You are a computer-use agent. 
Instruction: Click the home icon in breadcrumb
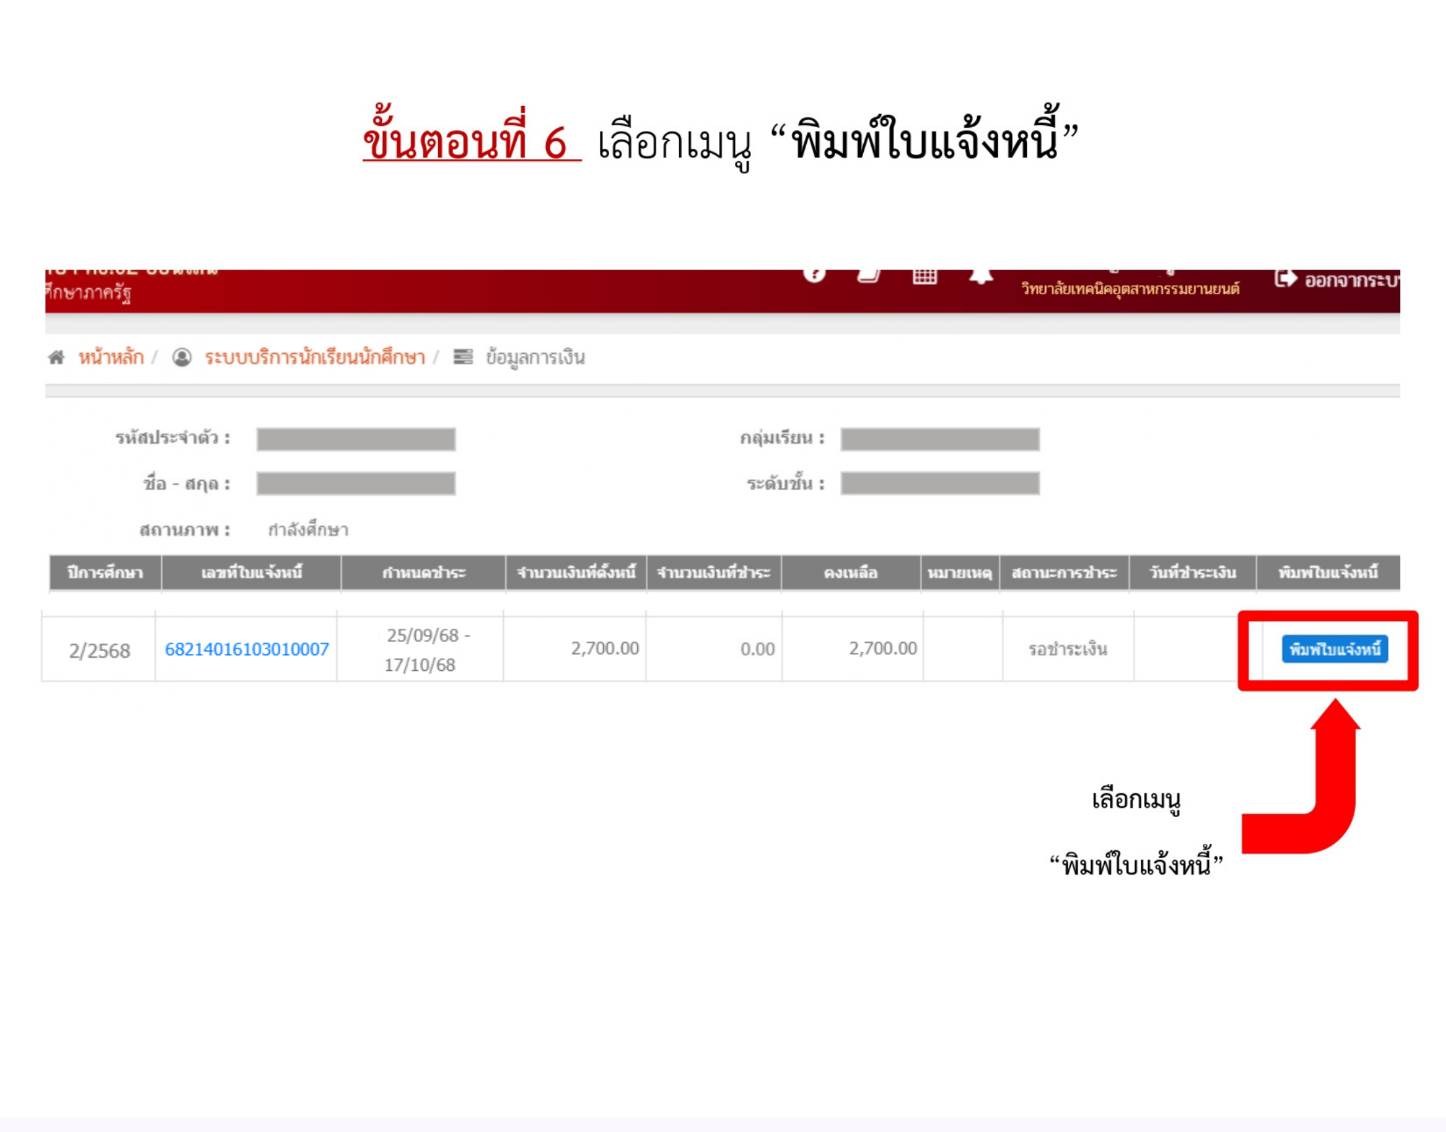coord(57,358)
